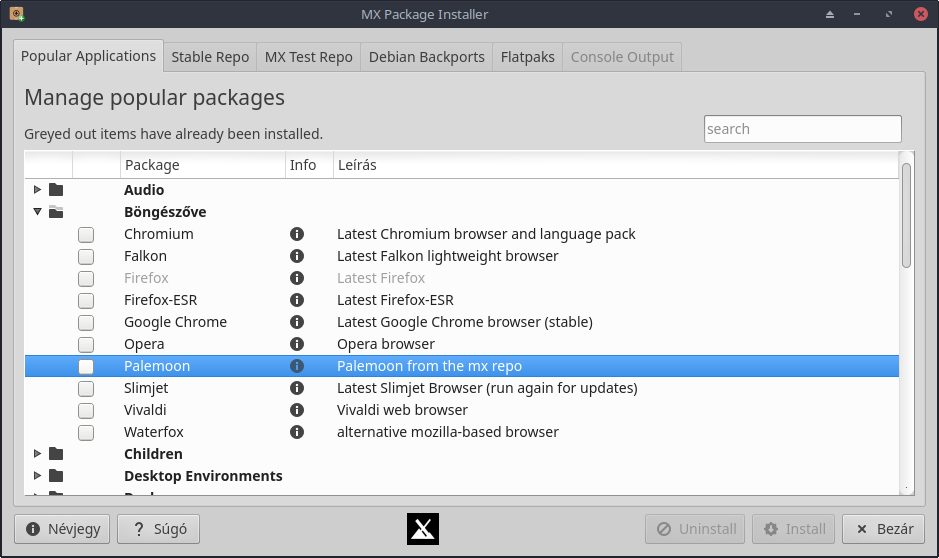Click the app icon in title bar

(17, 14)
